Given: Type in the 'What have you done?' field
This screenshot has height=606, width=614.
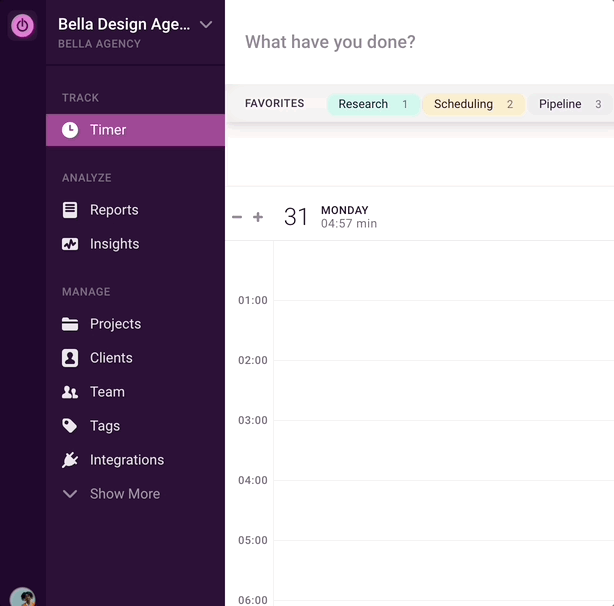Looking at the screenshot, I should (420, 42).
